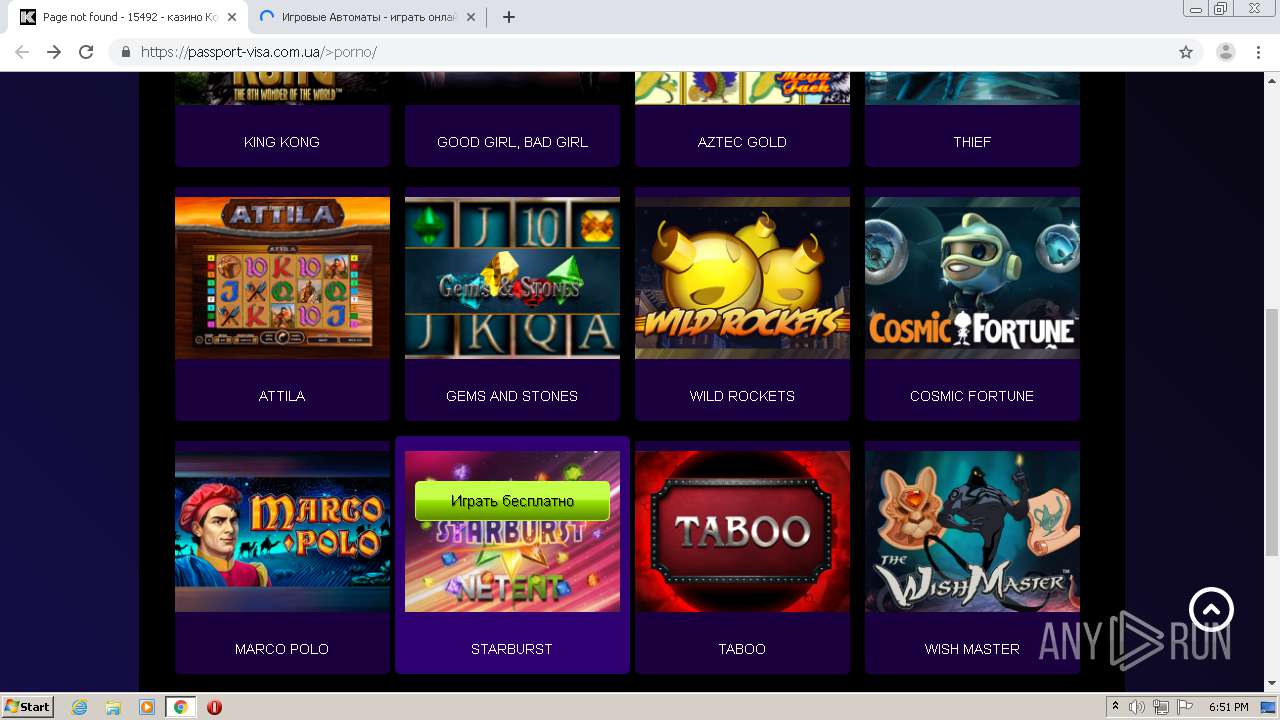Reload the current page
Image resolution: width=1280 pixels, height=720 pixels.
coord(86,52)
